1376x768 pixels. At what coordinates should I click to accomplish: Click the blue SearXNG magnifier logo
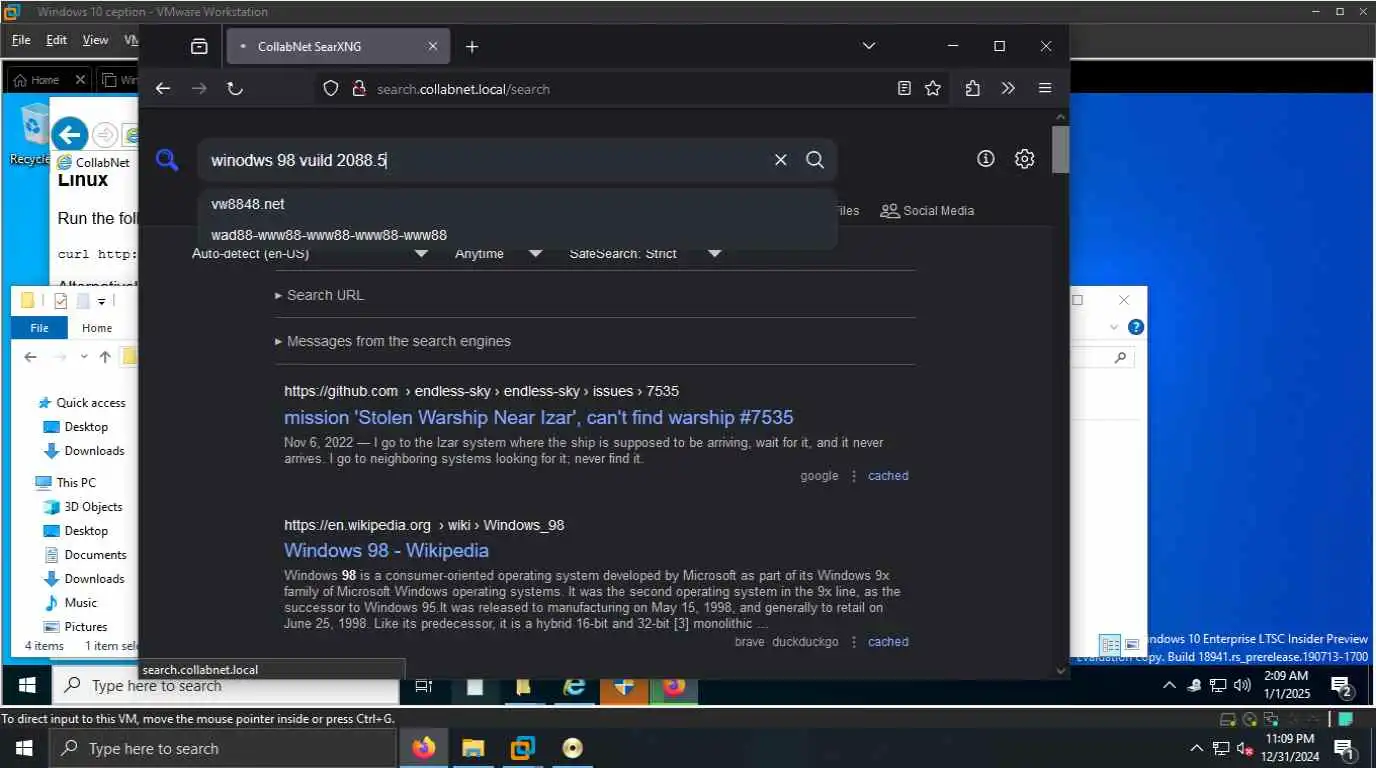point(167,160)
